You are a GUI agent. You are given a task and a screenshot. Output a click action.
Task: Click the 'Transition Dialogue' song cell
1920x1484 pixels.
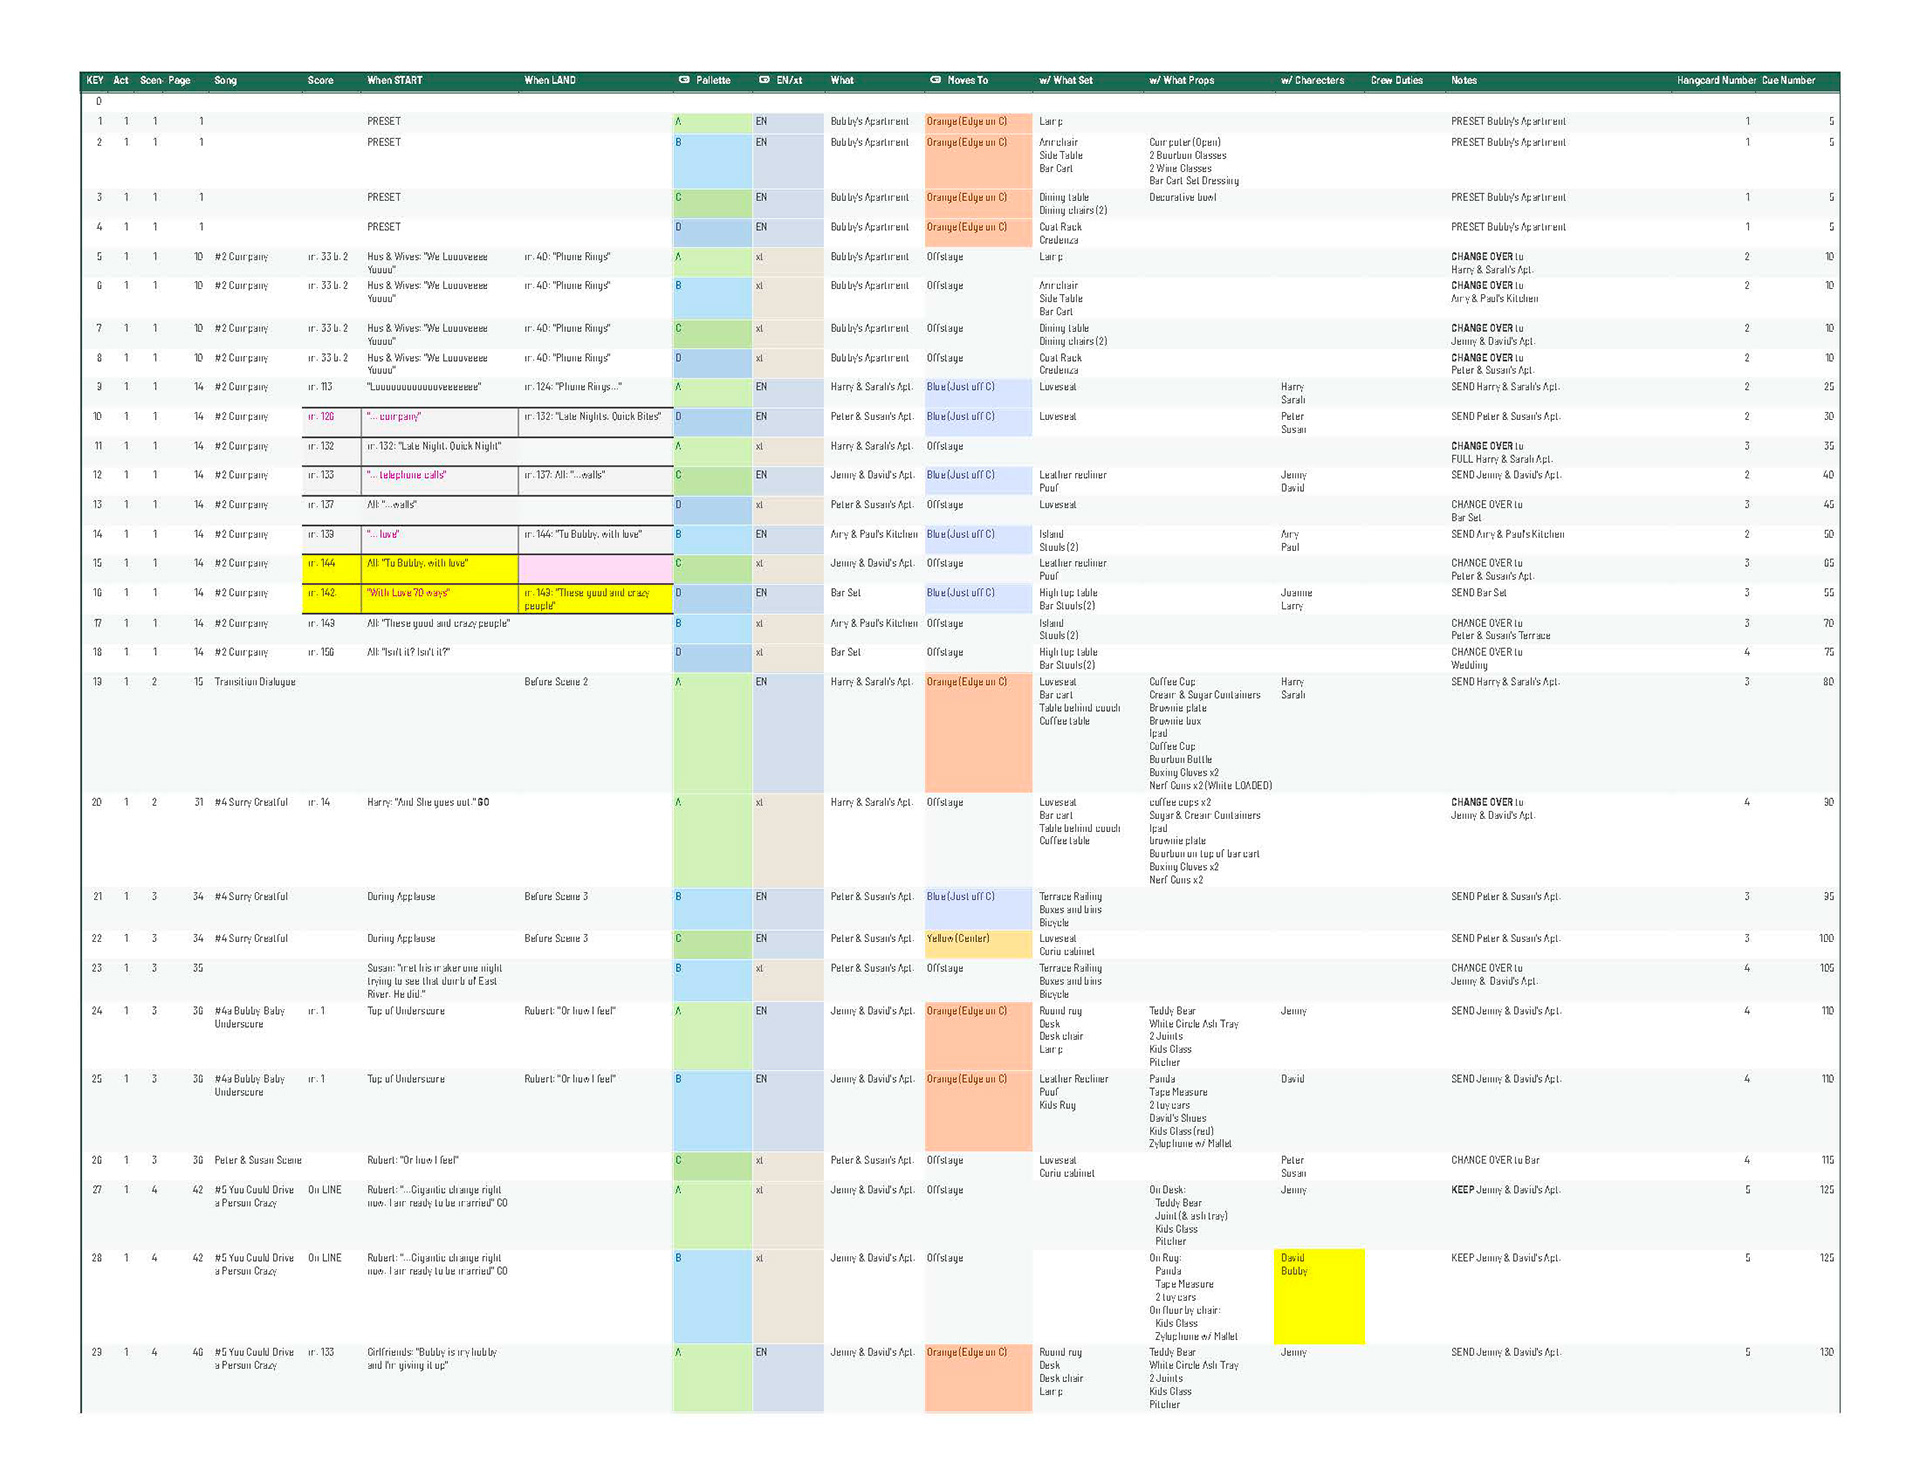(255, 682)
